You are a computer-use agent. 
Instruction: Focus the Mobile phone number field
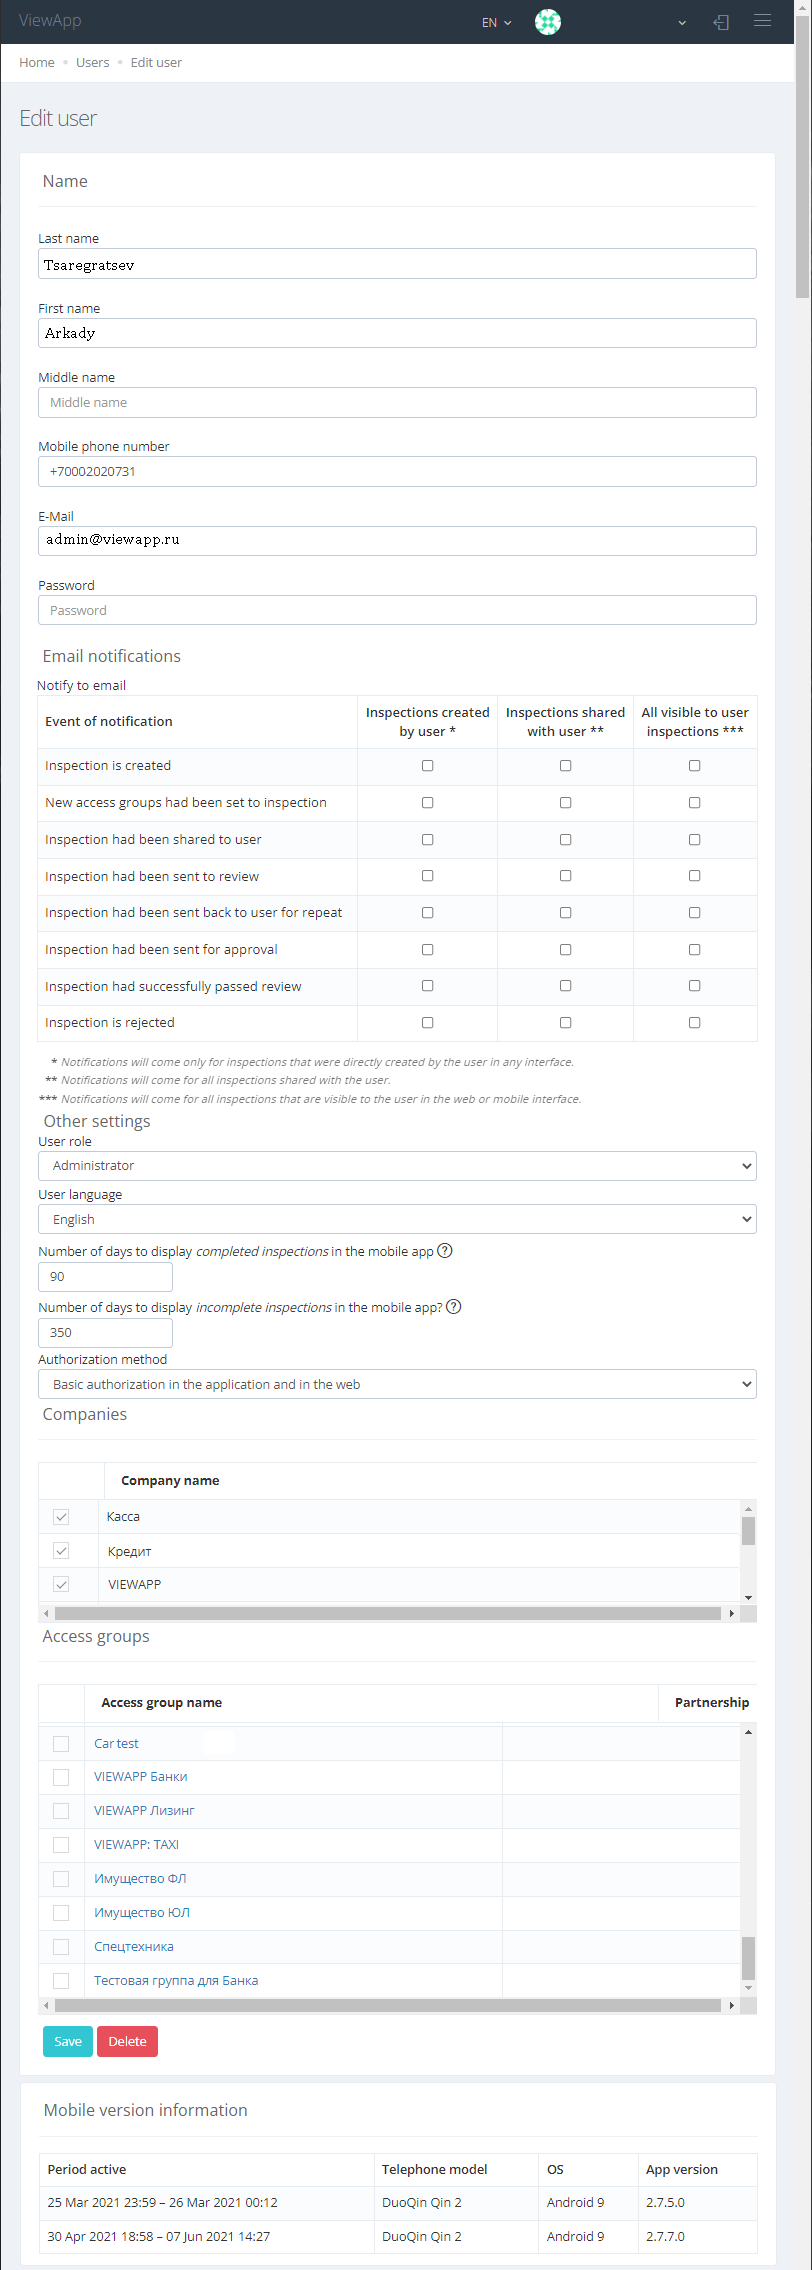[x=397, y=471]
